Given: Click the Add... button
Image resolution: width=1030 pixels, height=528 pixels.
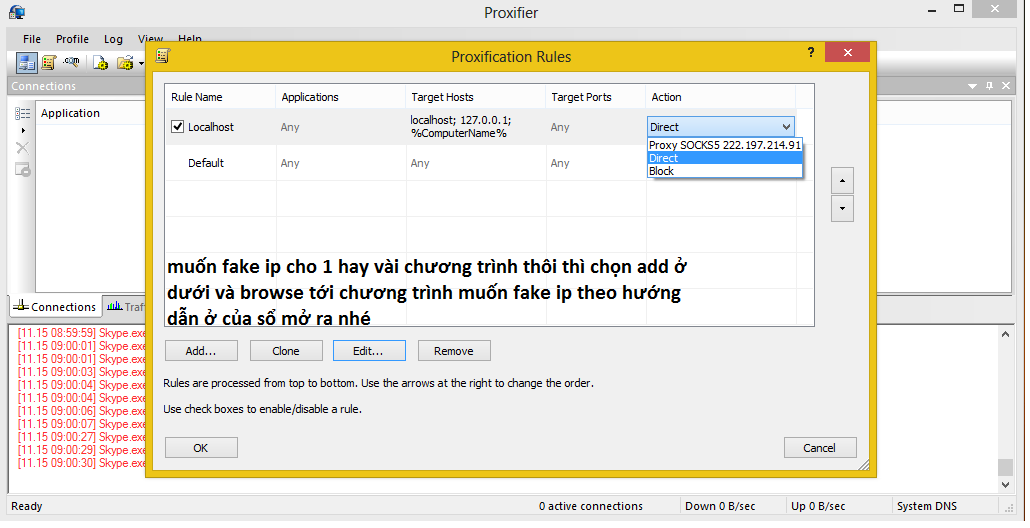Looking at the screenshot, I should click(201, 351).
